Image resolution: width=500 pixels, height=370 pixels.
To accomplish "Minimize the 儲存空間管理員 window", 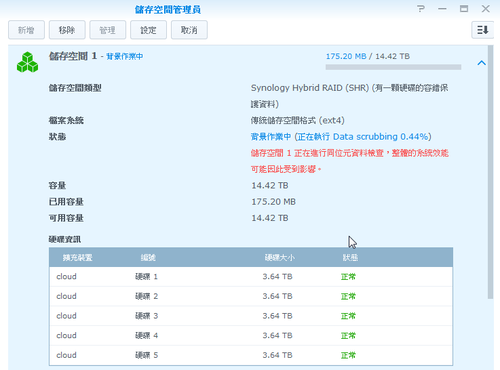I will pos(442,9).
